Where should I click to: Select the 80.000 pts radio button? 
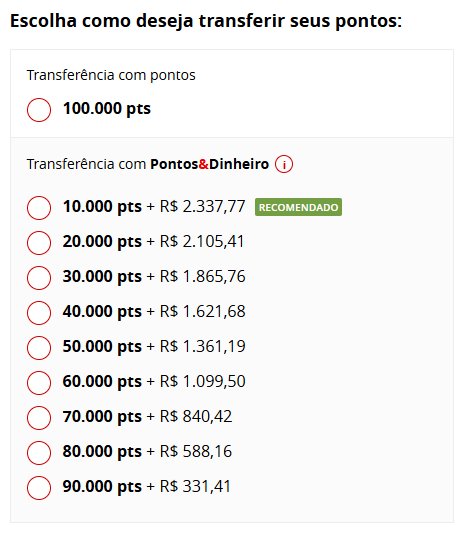(x=39, y=453)
